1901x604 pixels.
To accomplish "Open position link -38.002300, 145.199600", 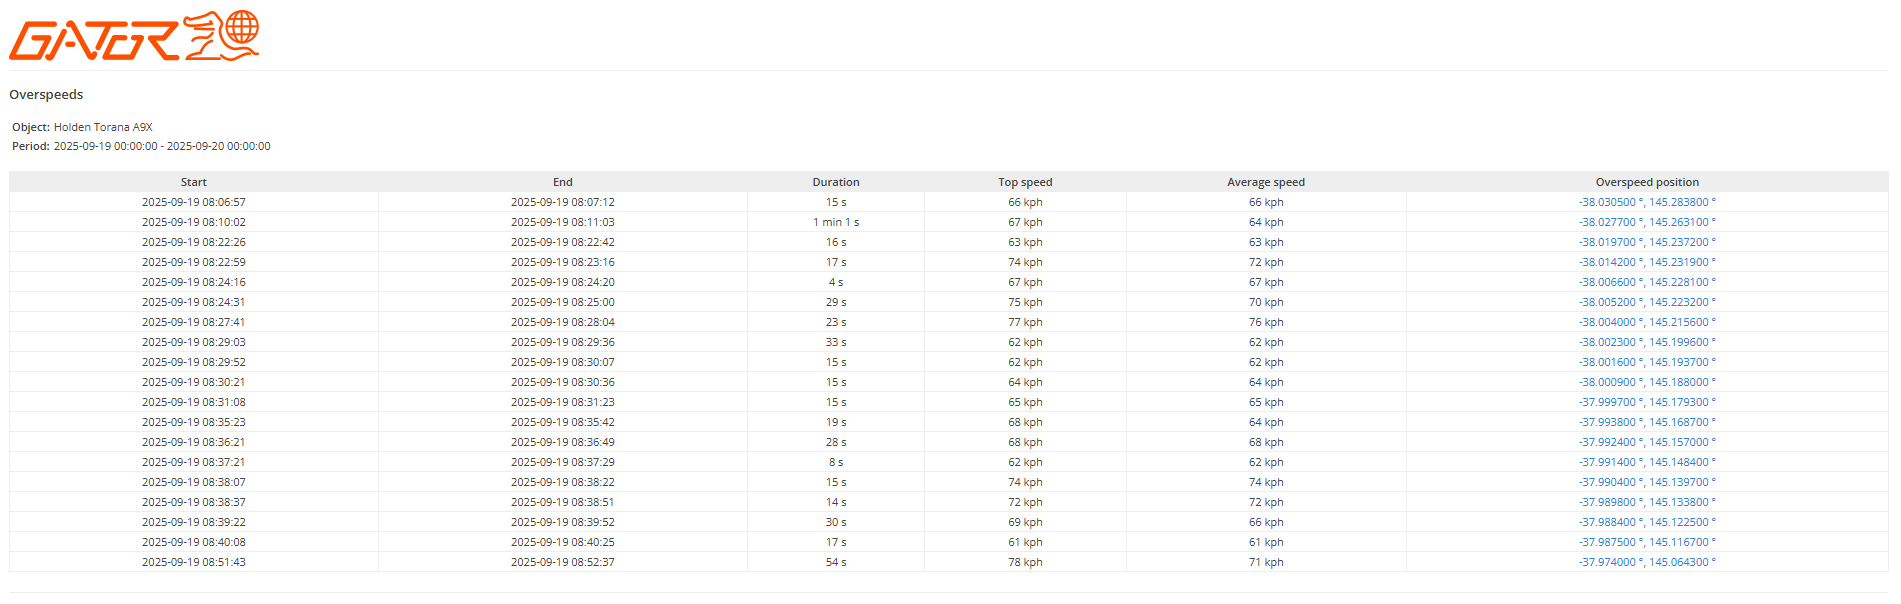I will (x=1646, y=342).
